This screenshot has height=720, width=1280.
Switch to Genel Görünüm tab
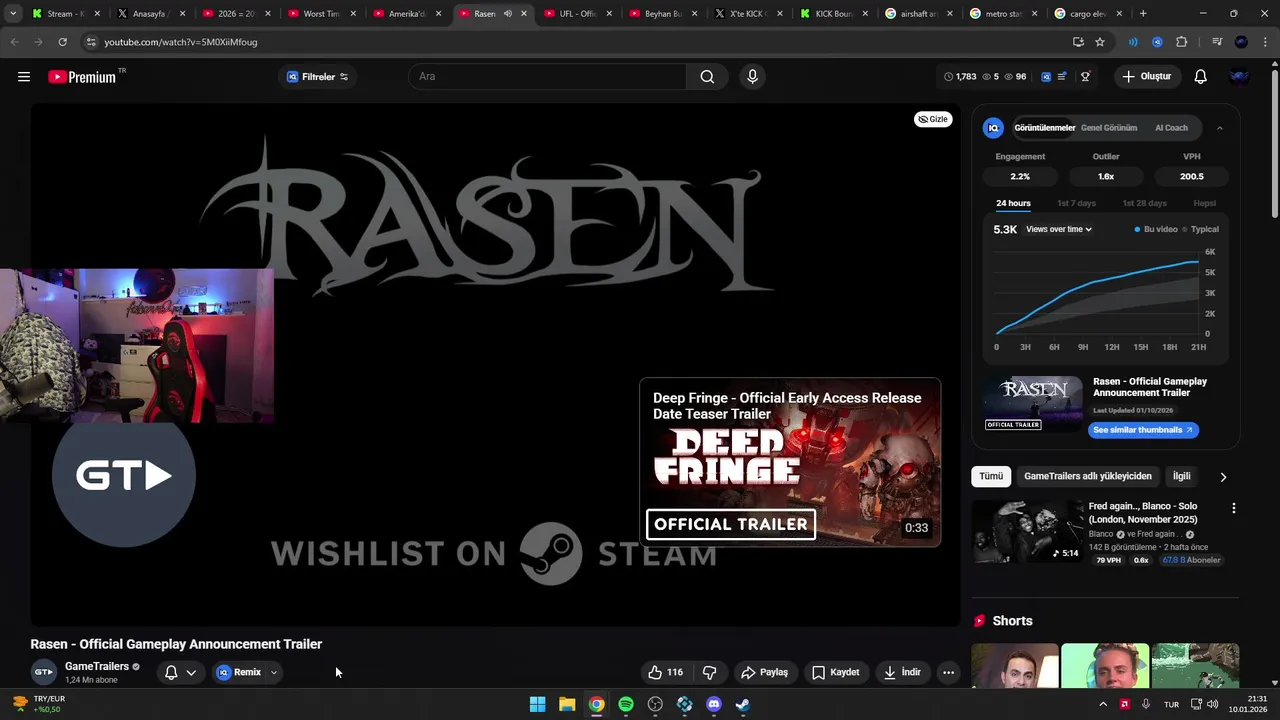[x=1109, y=128]
